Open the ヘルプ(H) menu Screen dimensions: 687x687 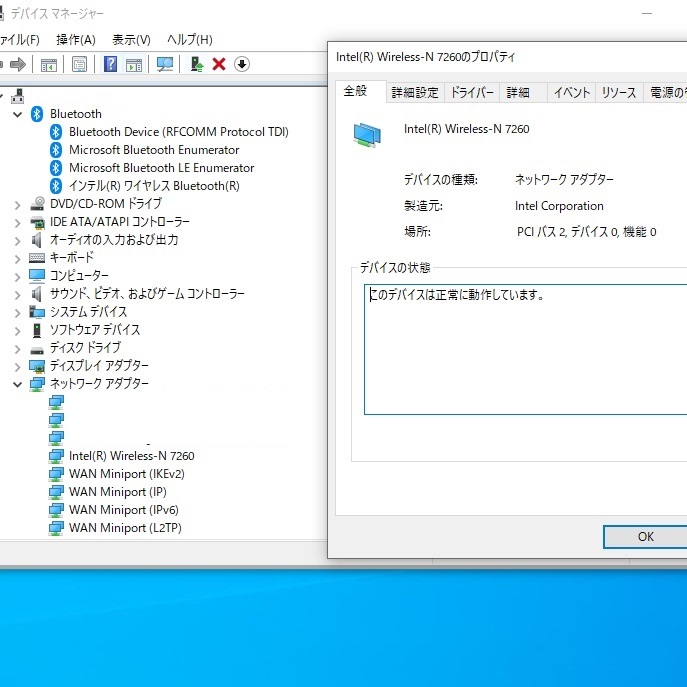tap(190, 40)
